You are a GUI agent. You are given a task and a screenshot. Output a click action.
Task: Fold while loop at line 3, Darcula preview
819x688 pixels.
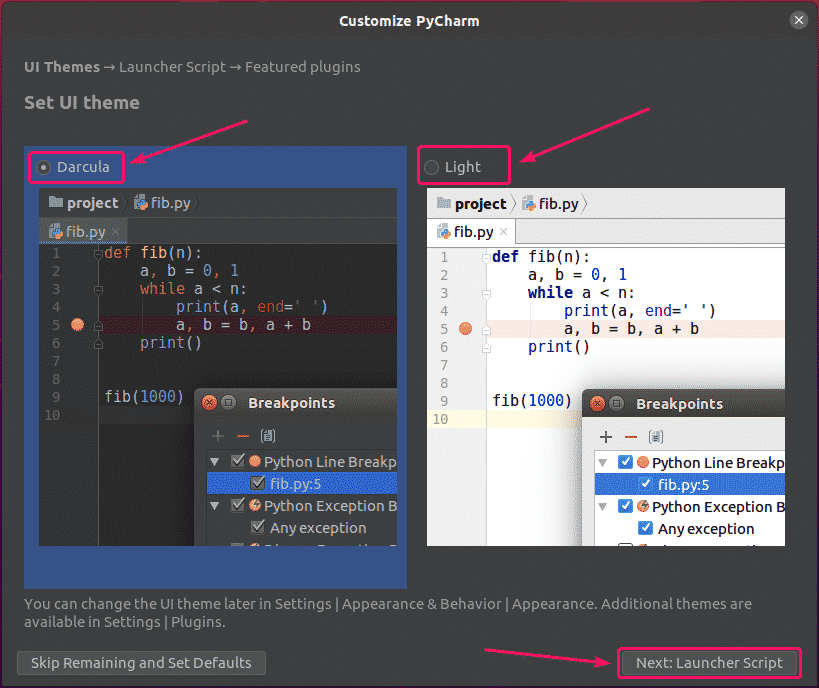tap(98, 289)
